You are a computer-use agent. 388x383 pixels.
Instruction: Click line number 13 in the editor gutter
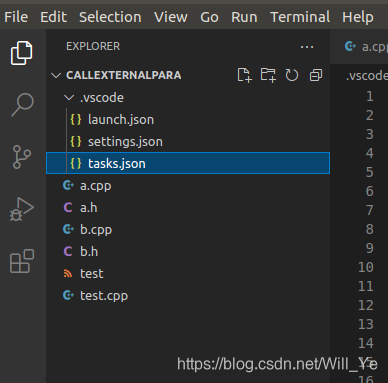point(366,324)
